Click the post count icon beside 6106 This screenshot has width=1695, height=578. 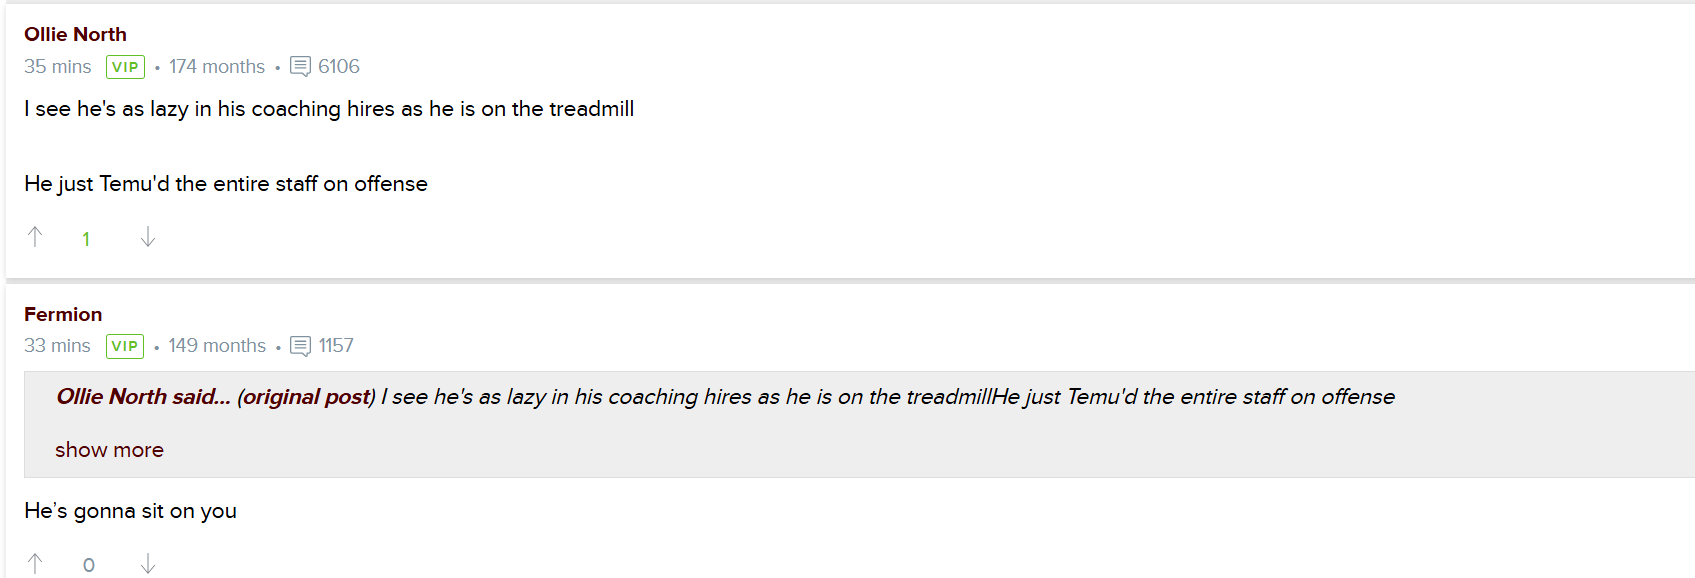(300, 67)
